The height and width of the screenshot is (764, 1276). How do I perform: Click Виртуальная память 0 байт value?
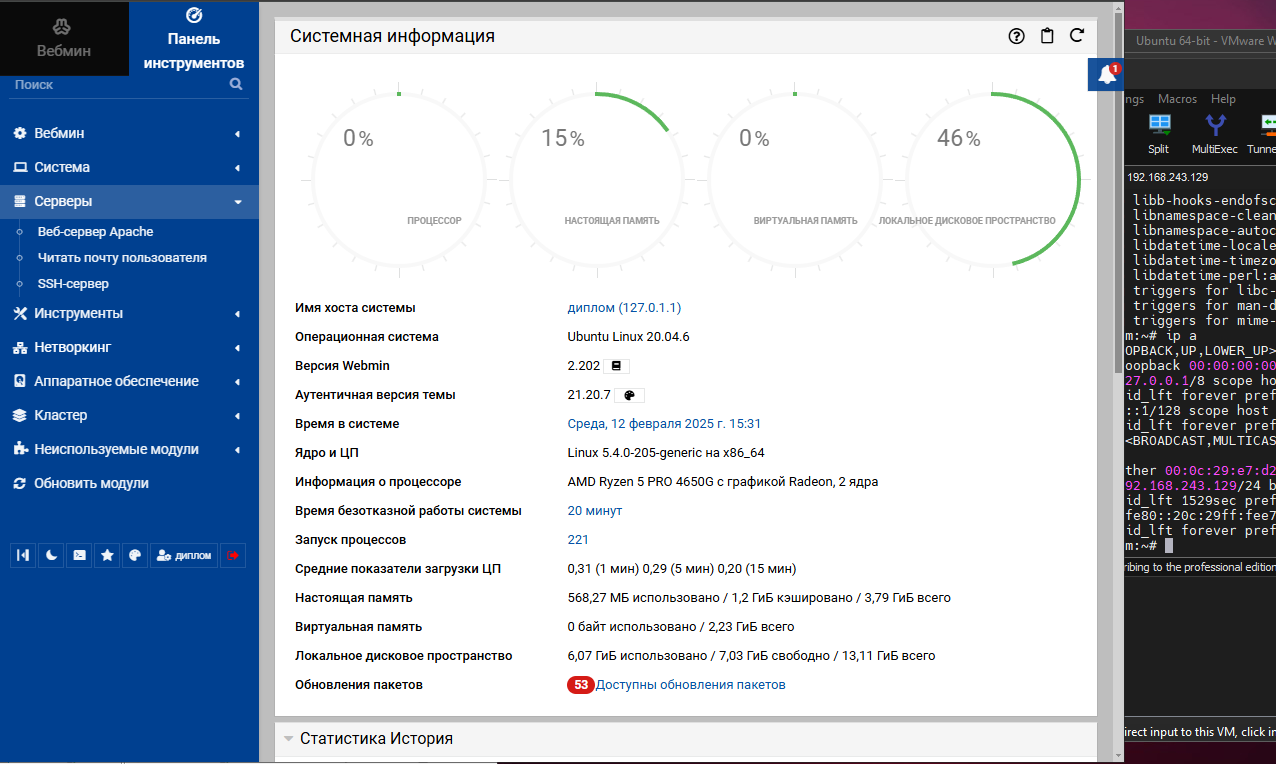(681, 627)
